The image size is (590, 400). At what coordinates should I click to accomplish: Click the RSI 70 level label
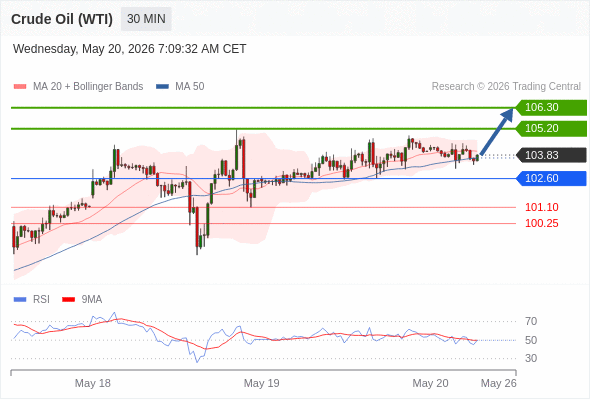(531, 321)
